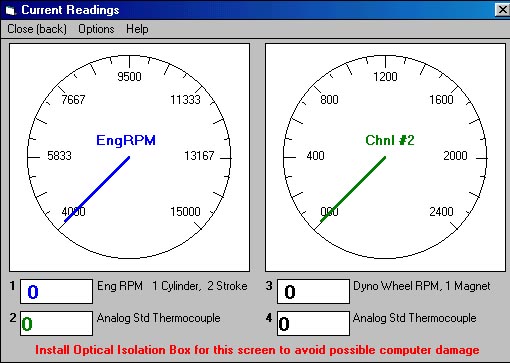Screen dimensions: 510x363
Task: Click the green Chnl #2 needle
Action: [353, 189]
